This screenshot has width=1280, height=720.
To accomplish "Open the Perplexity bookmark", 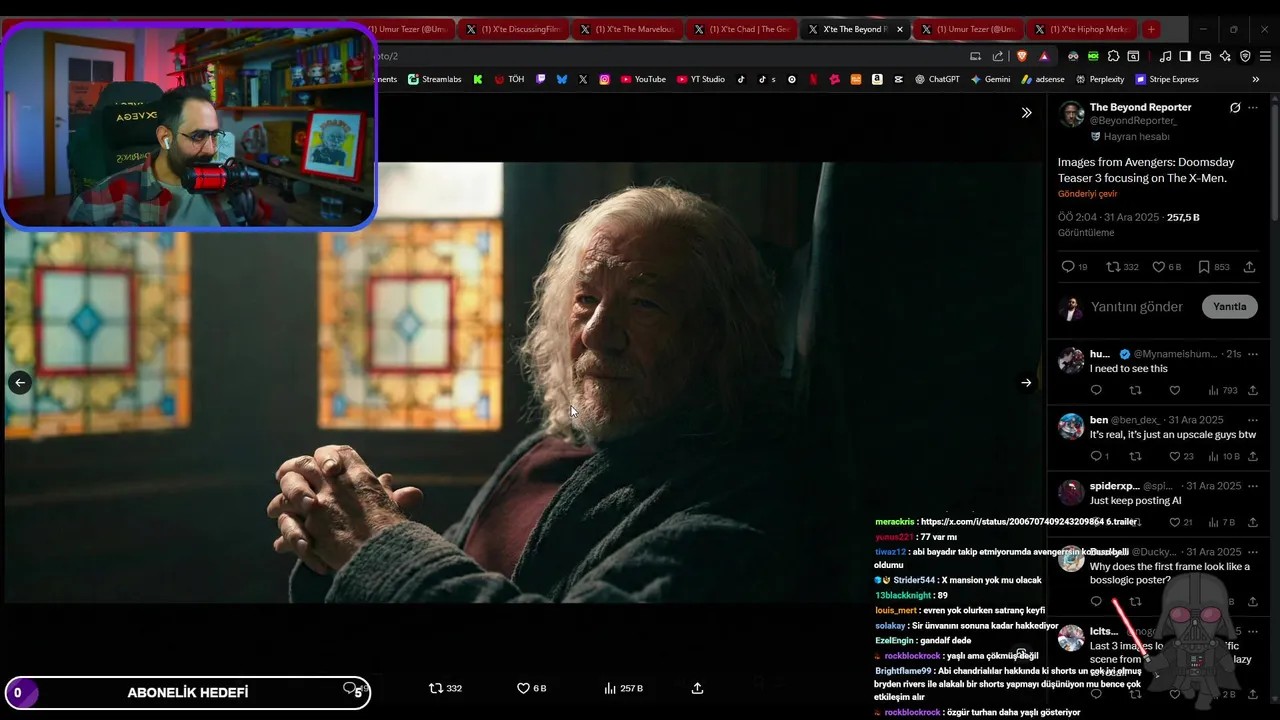I will click(1100, 79).
